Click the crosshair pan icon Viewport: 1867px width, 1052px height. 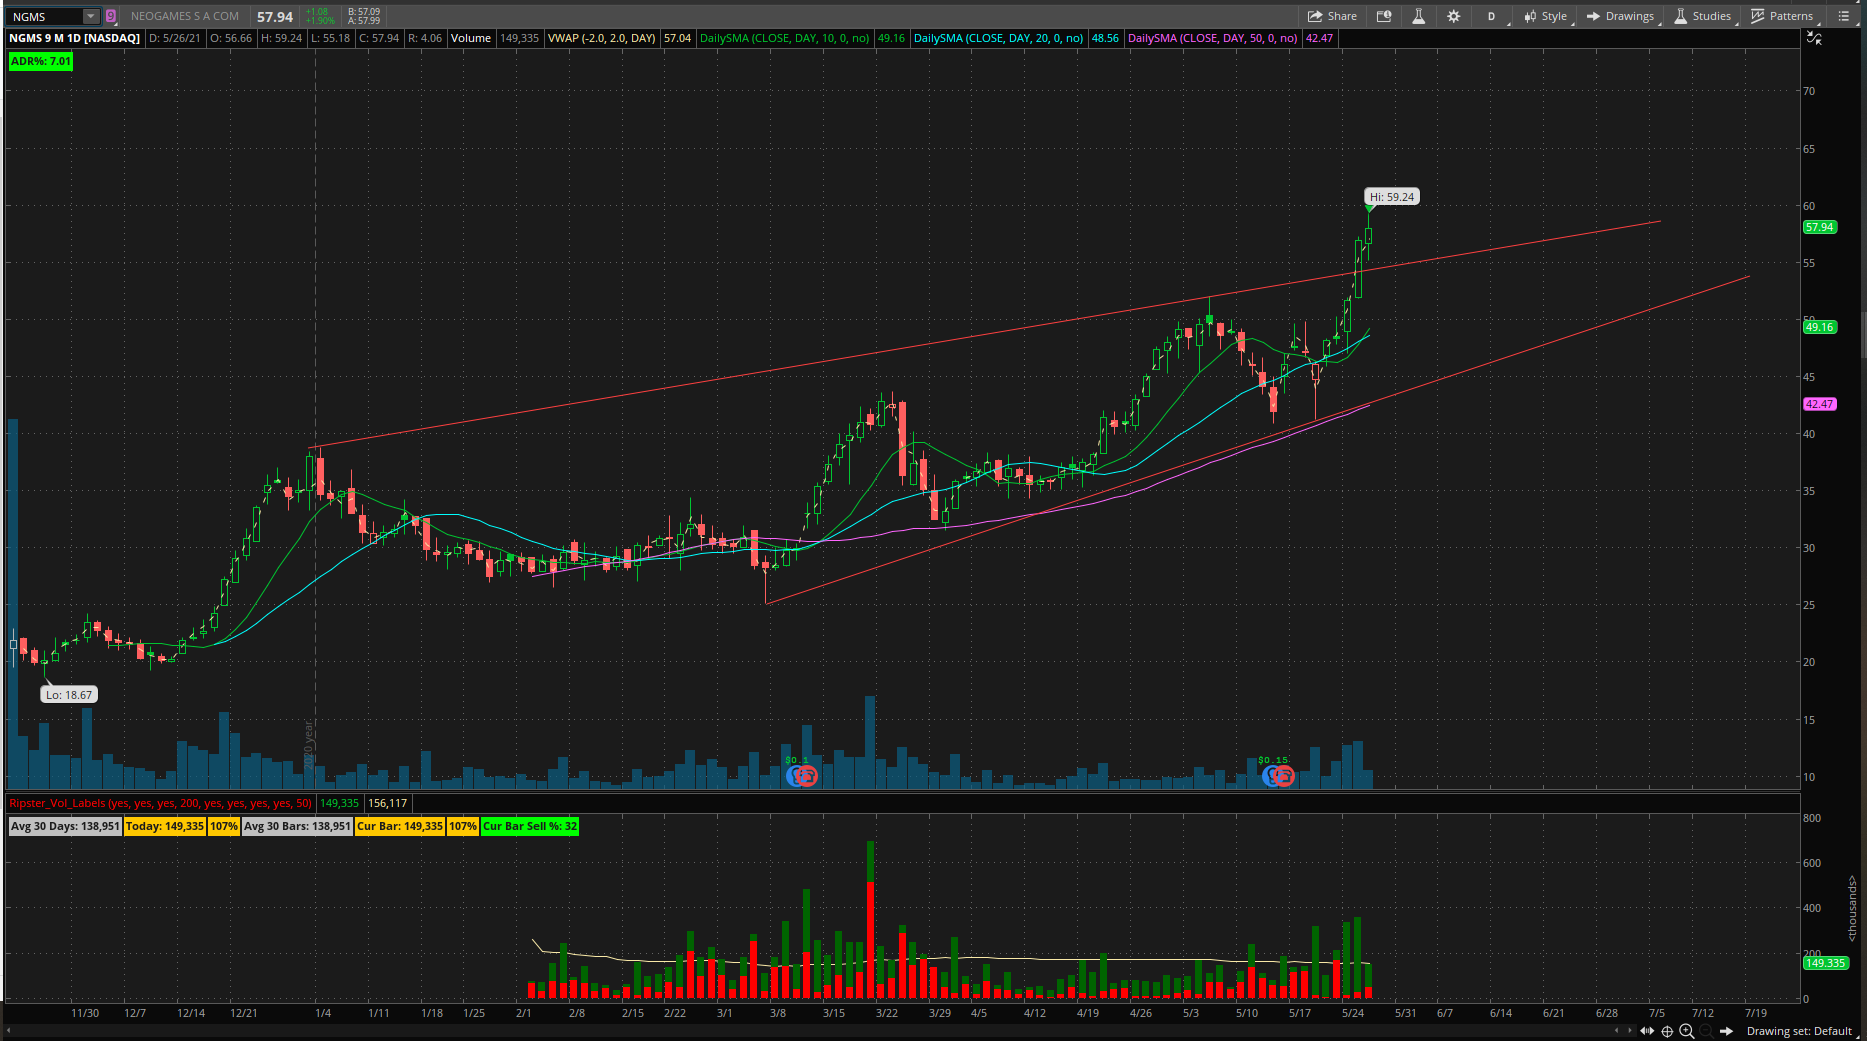1667,1031
